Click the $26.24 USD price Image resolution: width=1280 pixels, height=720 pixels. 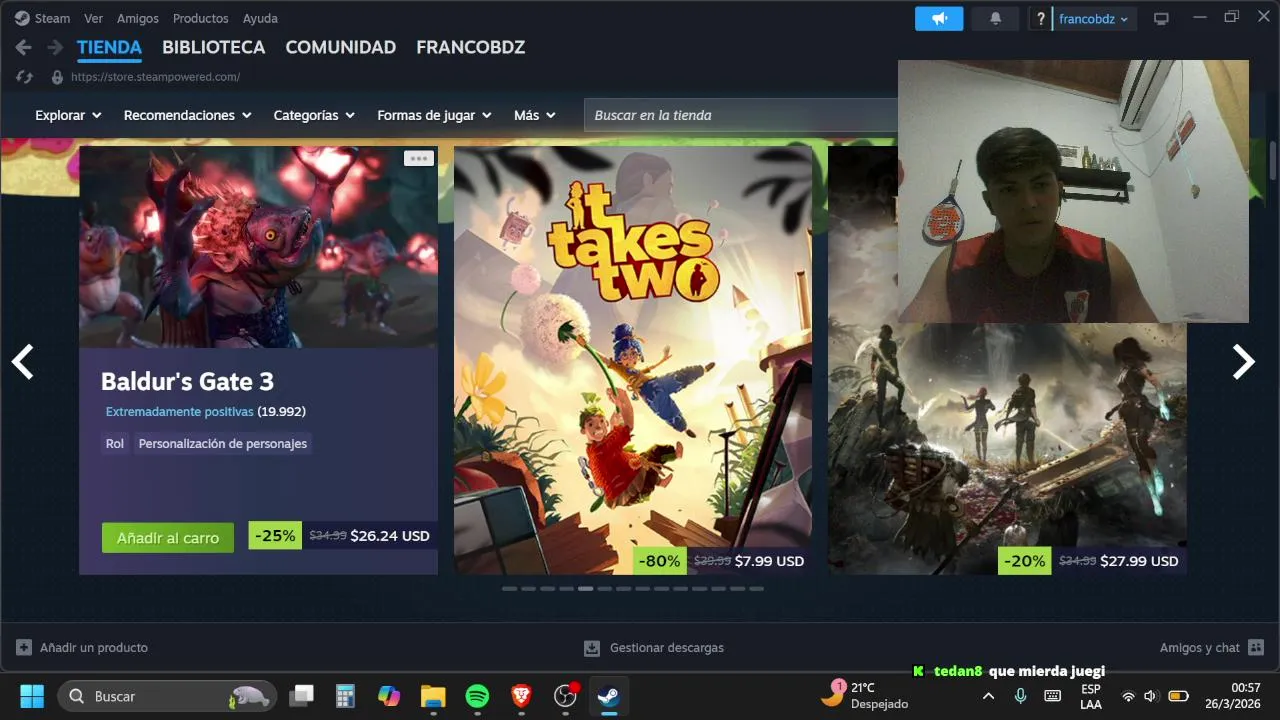click(x=390, y=536)
